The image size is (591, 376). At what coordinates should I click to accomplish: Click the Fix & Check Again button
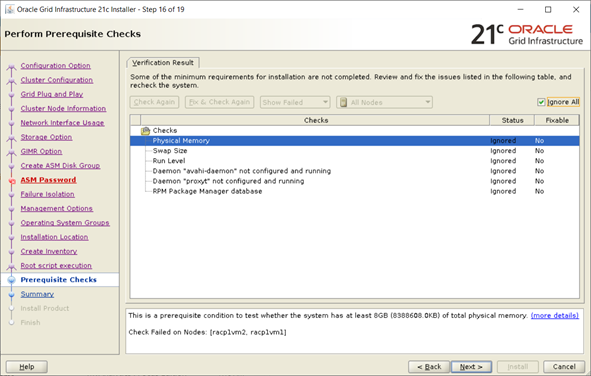coord(219,102)
